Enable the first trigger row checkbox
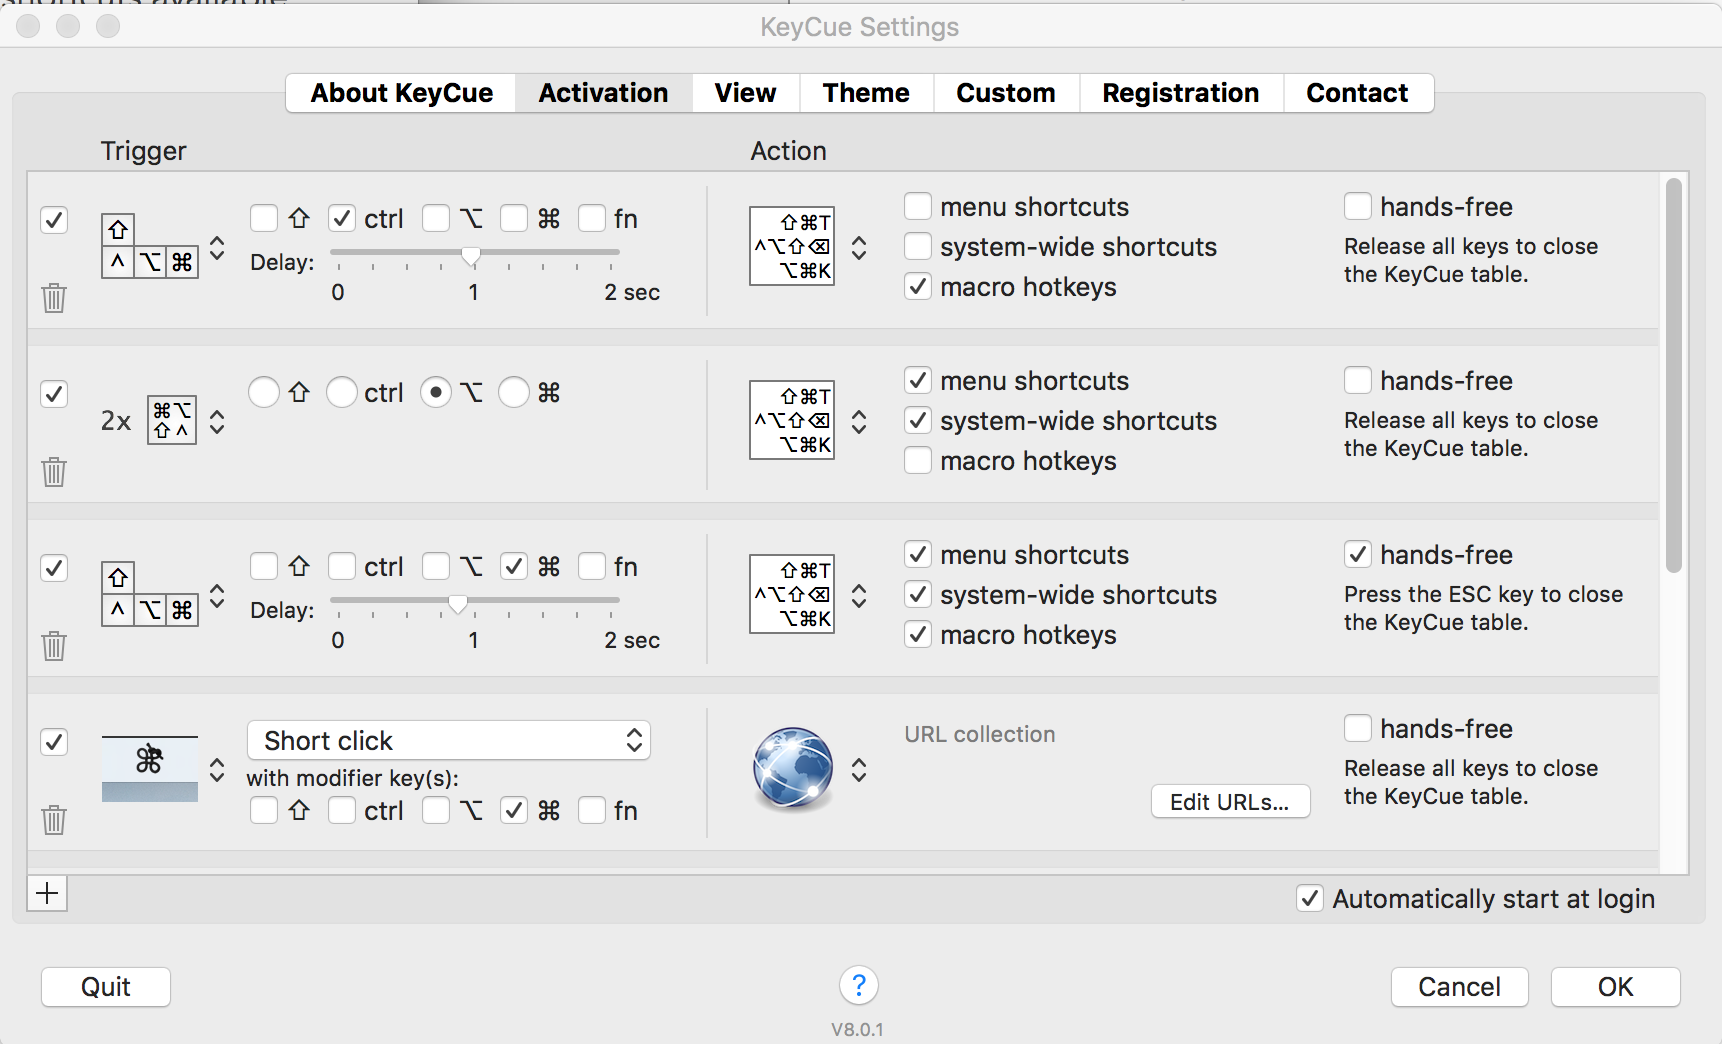Screen dimensions: 1722x1044 click(54, 220)
